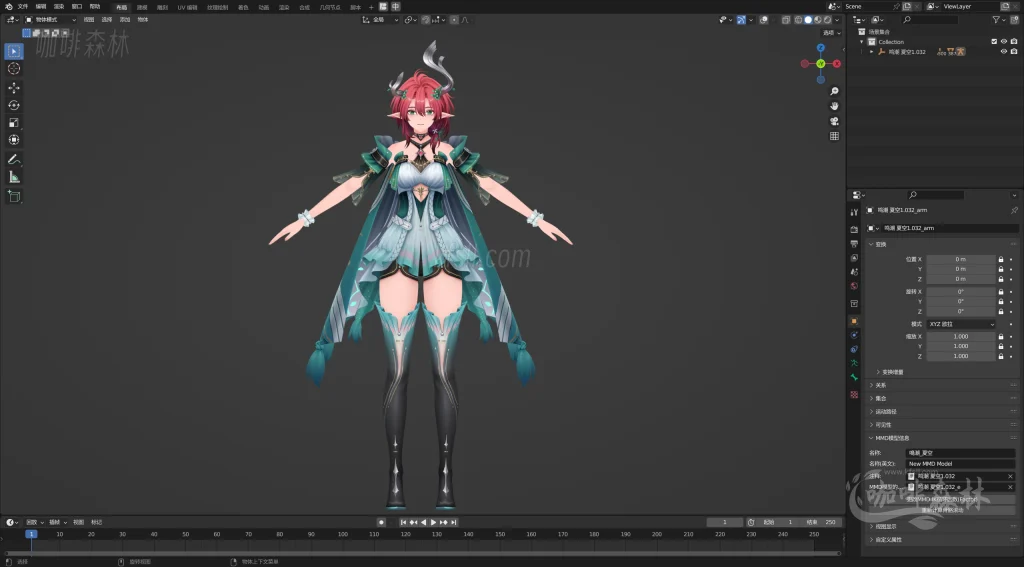1024x567 pixels.
Task: Expand the 关系 Relations panel
Action: (x=942, y=385)
